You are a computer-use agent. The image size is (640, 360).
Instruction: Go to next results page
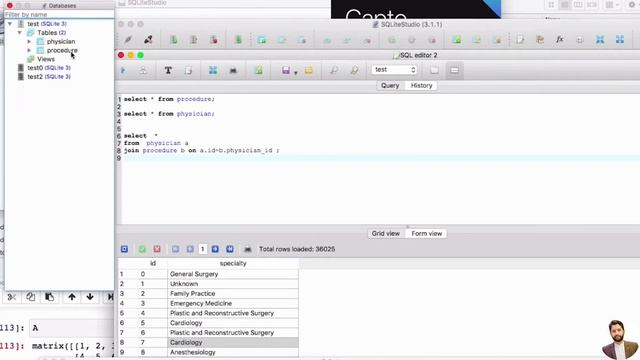[x=215, y=249]
